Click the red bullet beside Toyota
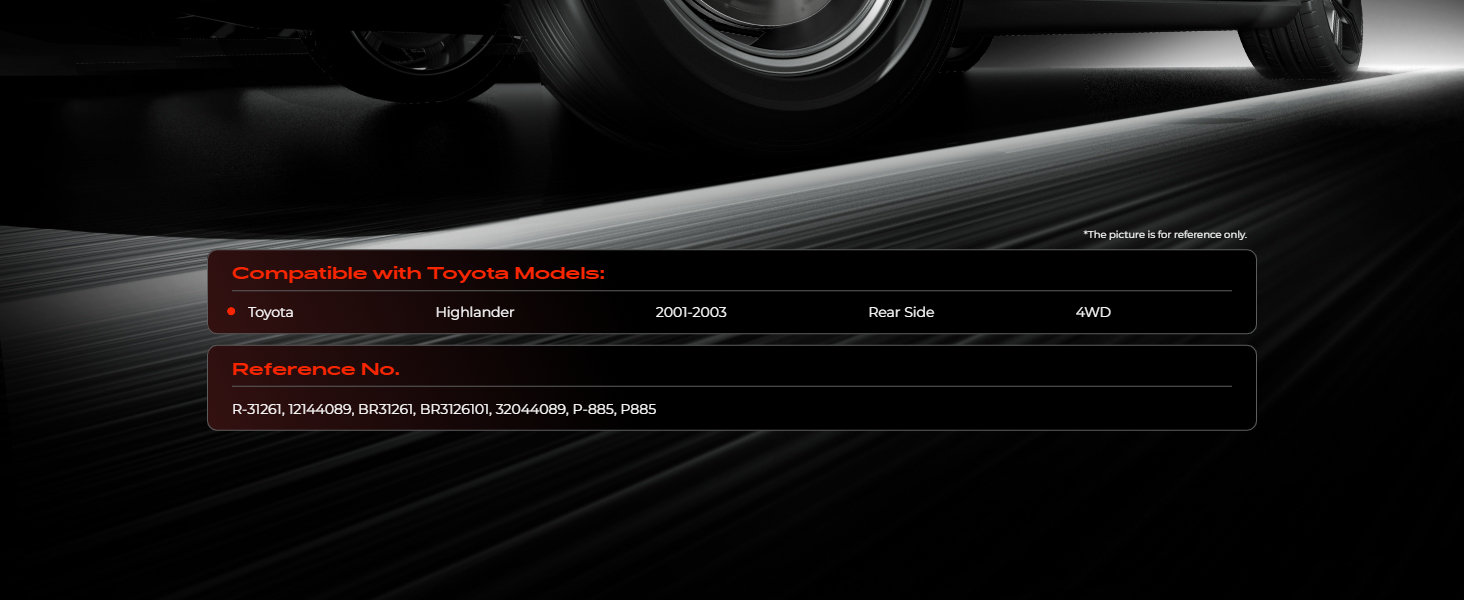The height and width of the screenshot is (600, 1464). point(231,312)
